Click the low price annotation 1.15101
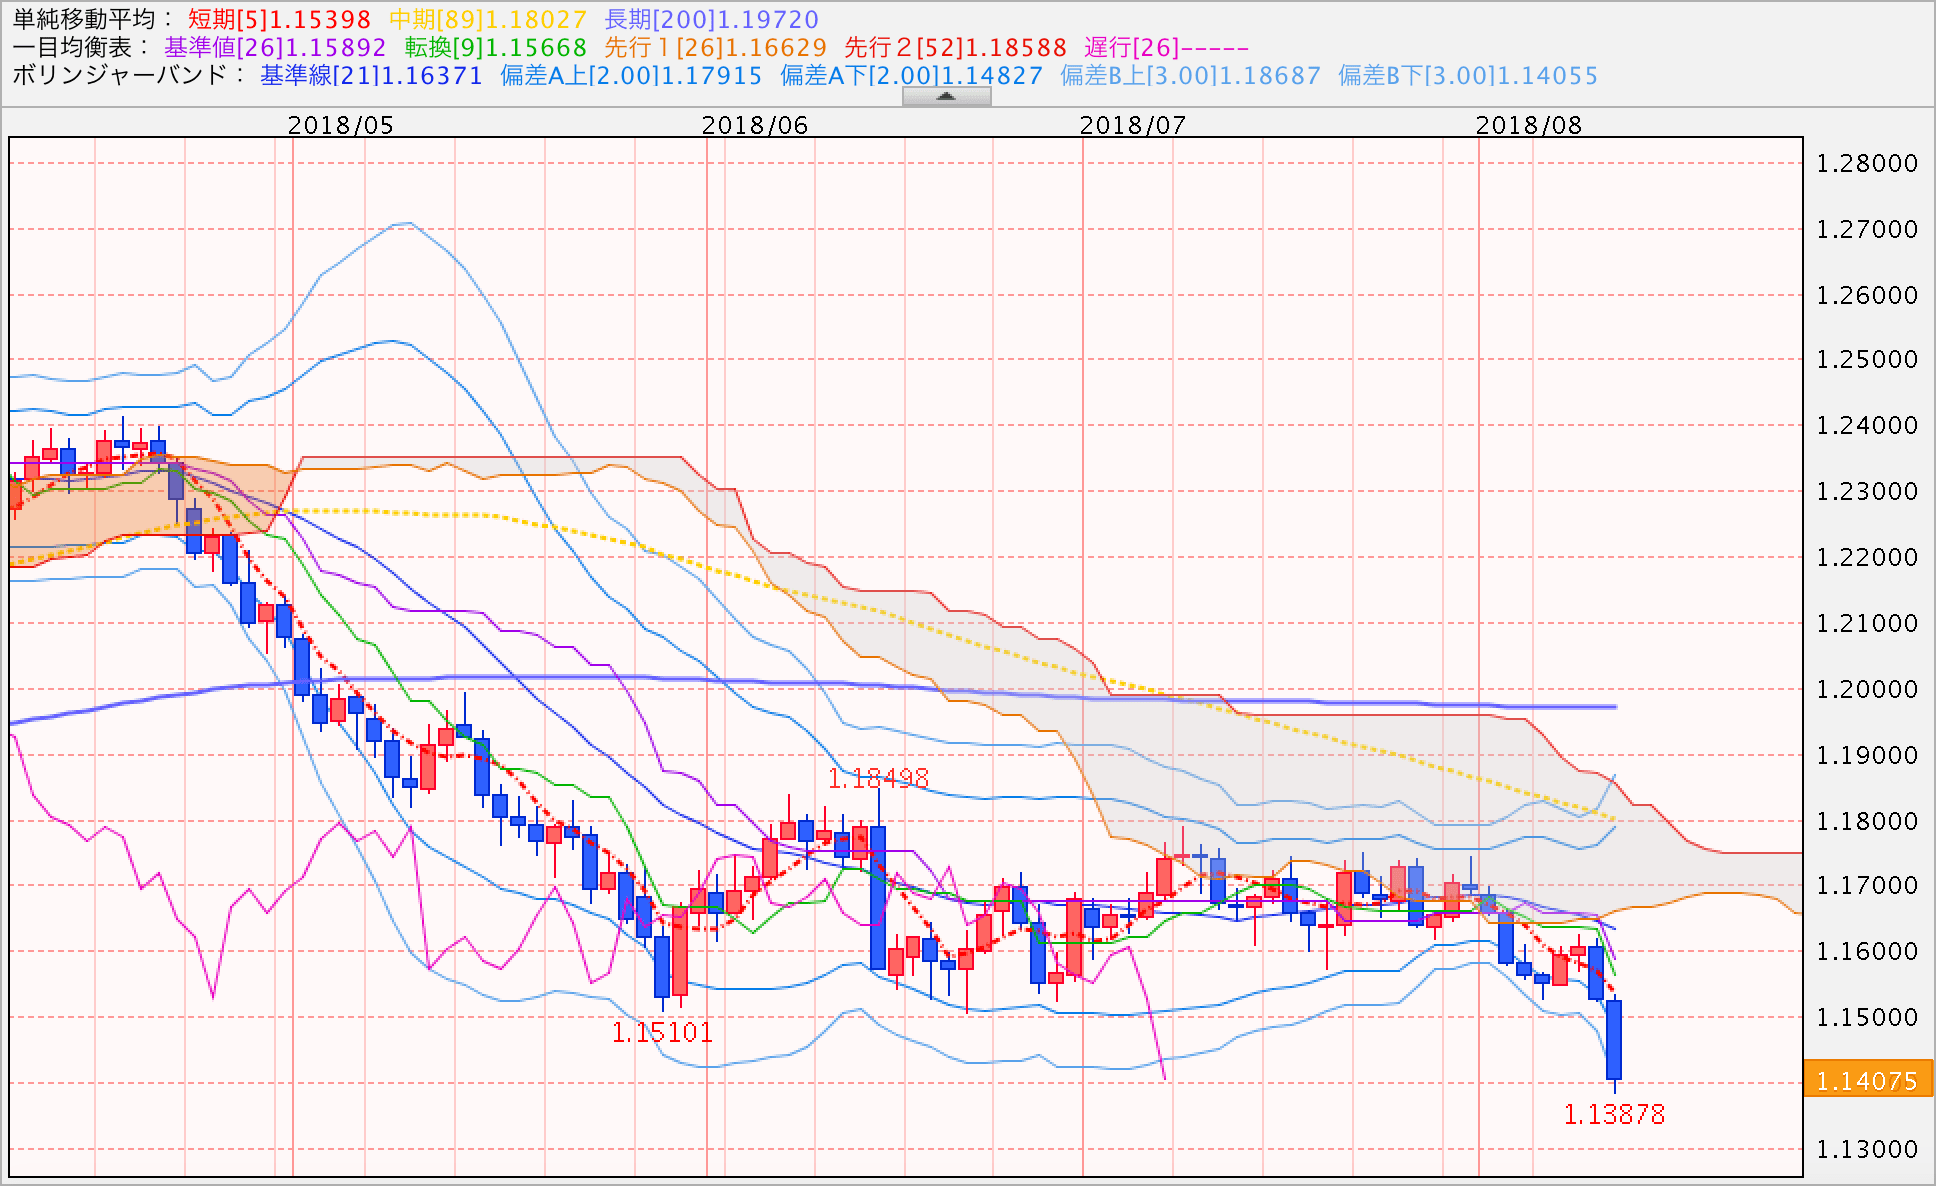 tap(662, 1031)
